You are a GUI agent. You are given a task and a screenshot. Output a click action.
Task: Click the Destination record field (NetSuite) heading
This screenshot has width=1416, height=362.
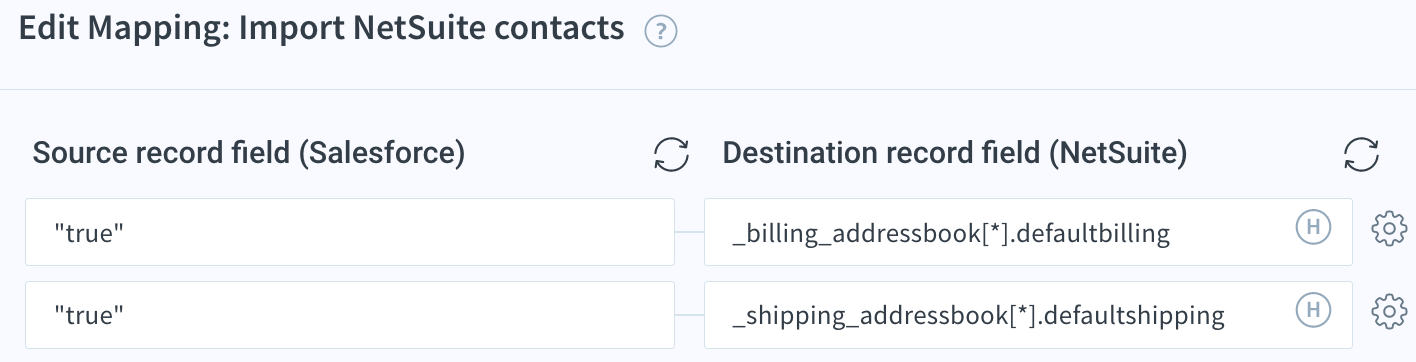coord(955,154)
